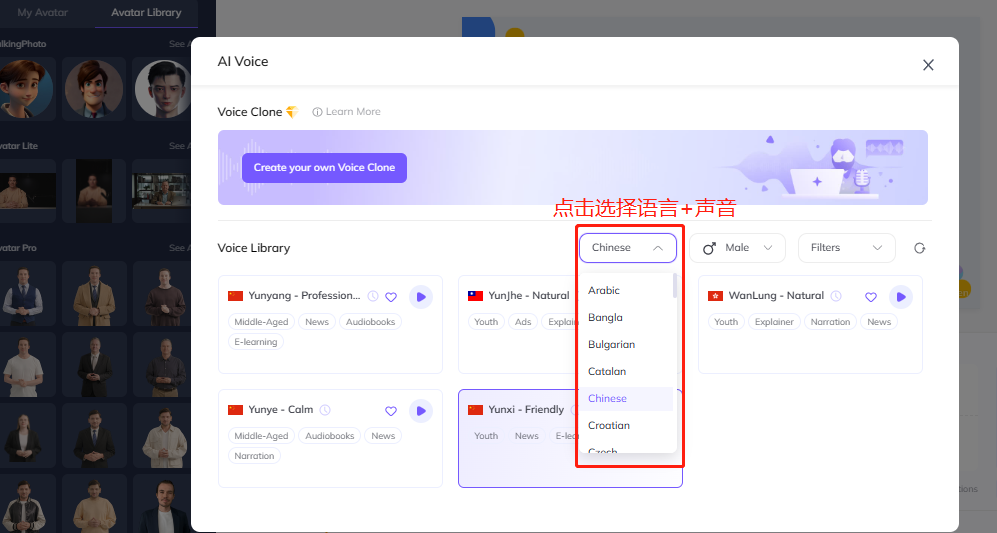This screenshot has width=997, height=533.
Task: Click the clock icon next to Yunye Calm
Action: pos(325,410)
